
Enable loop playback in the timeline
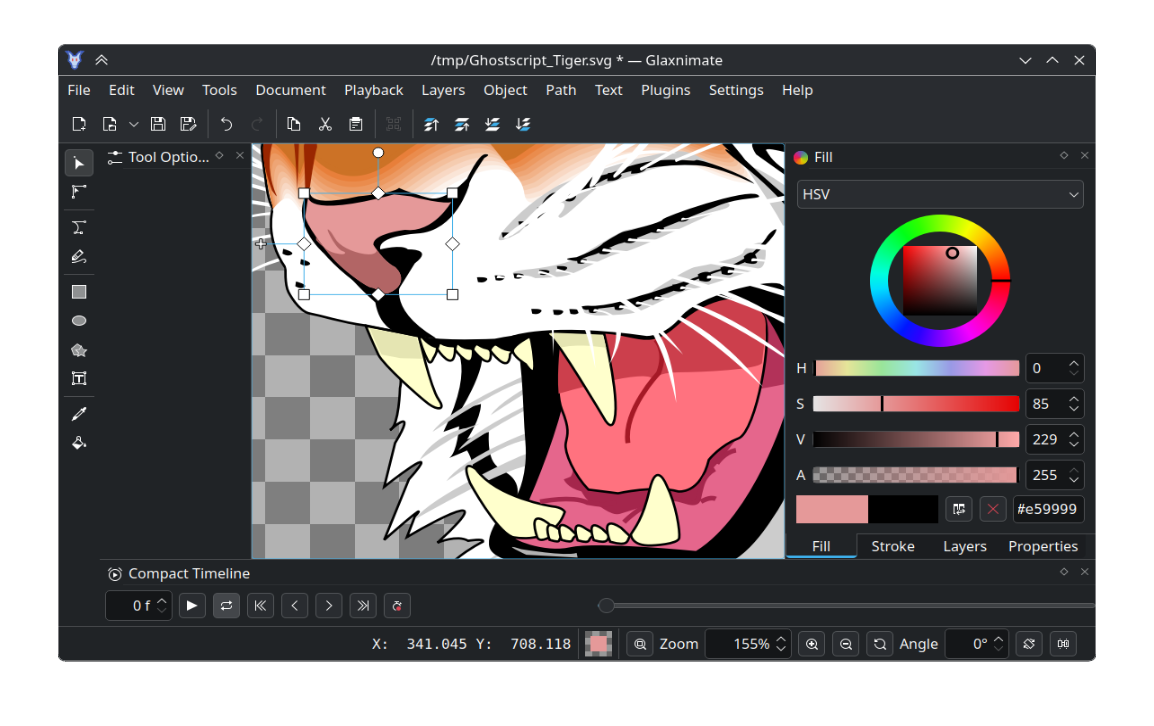click(226, 605)
